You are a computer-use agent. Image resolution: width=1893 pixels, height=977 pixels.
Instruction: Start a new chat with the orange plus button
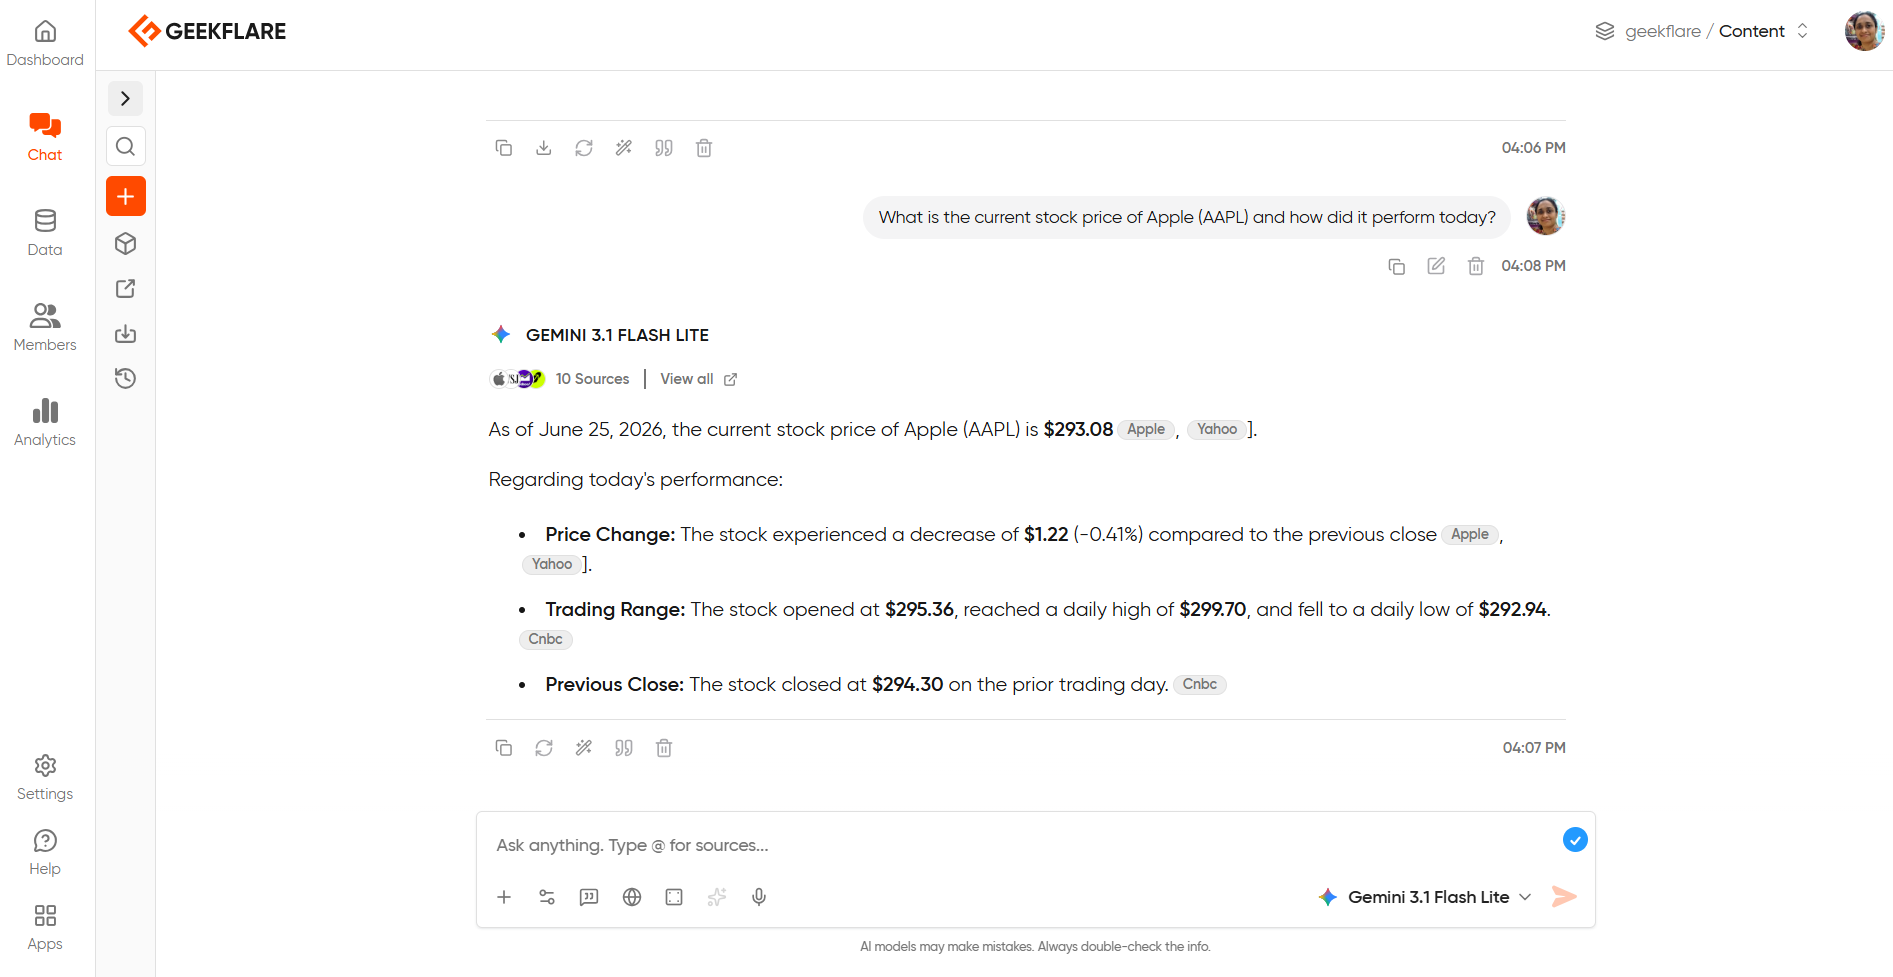coord(126,196)
